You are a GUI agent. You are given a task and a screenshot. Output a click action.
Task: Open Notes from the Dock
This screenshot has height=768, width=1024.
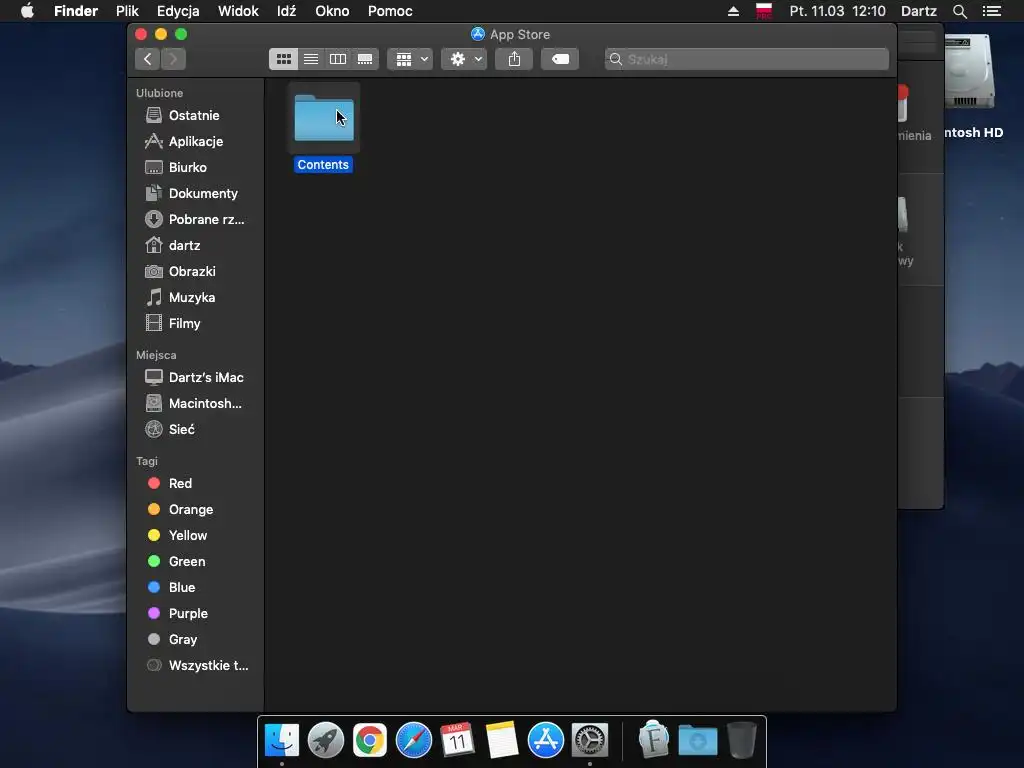pyautogui.click(x=502, y=740)
